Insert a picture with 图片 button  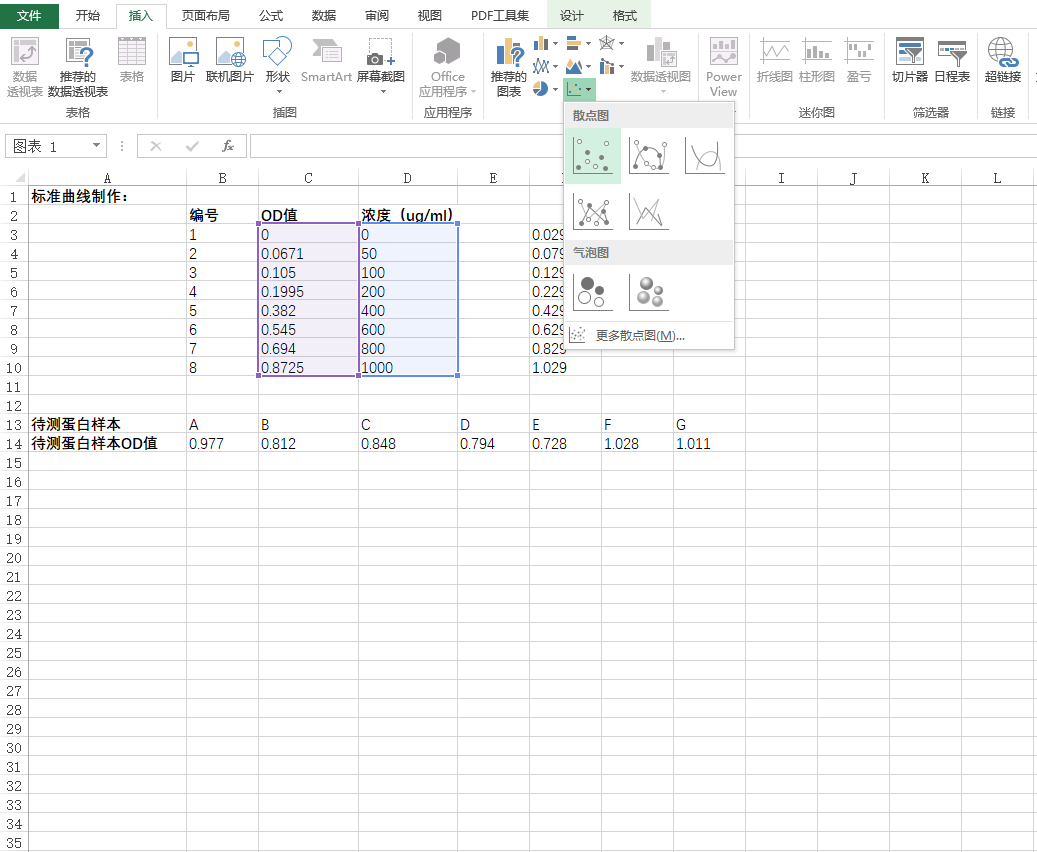pos(183,60)
